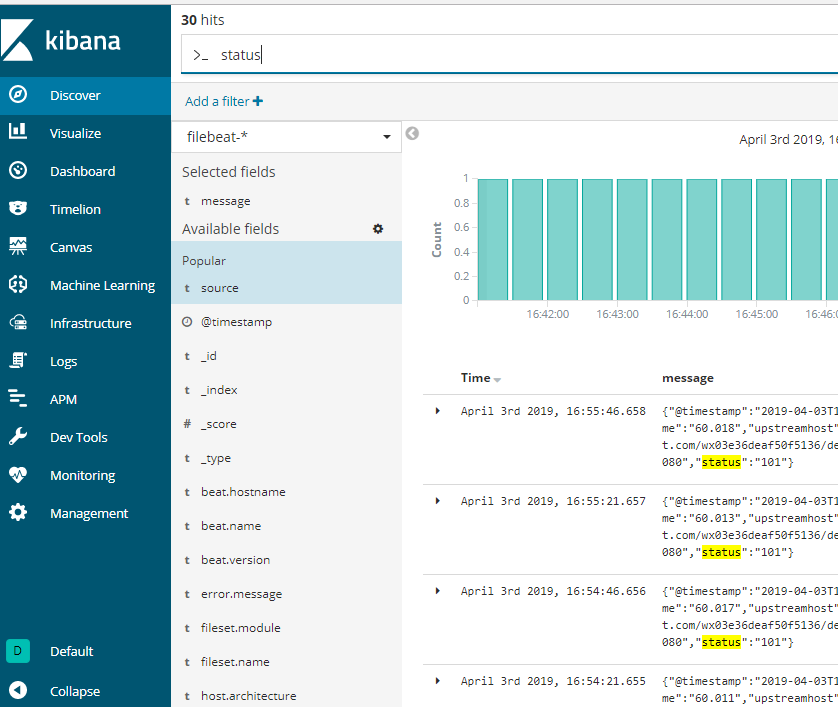
Task: Go to Monitoring in sidebar
Action: 83,476
